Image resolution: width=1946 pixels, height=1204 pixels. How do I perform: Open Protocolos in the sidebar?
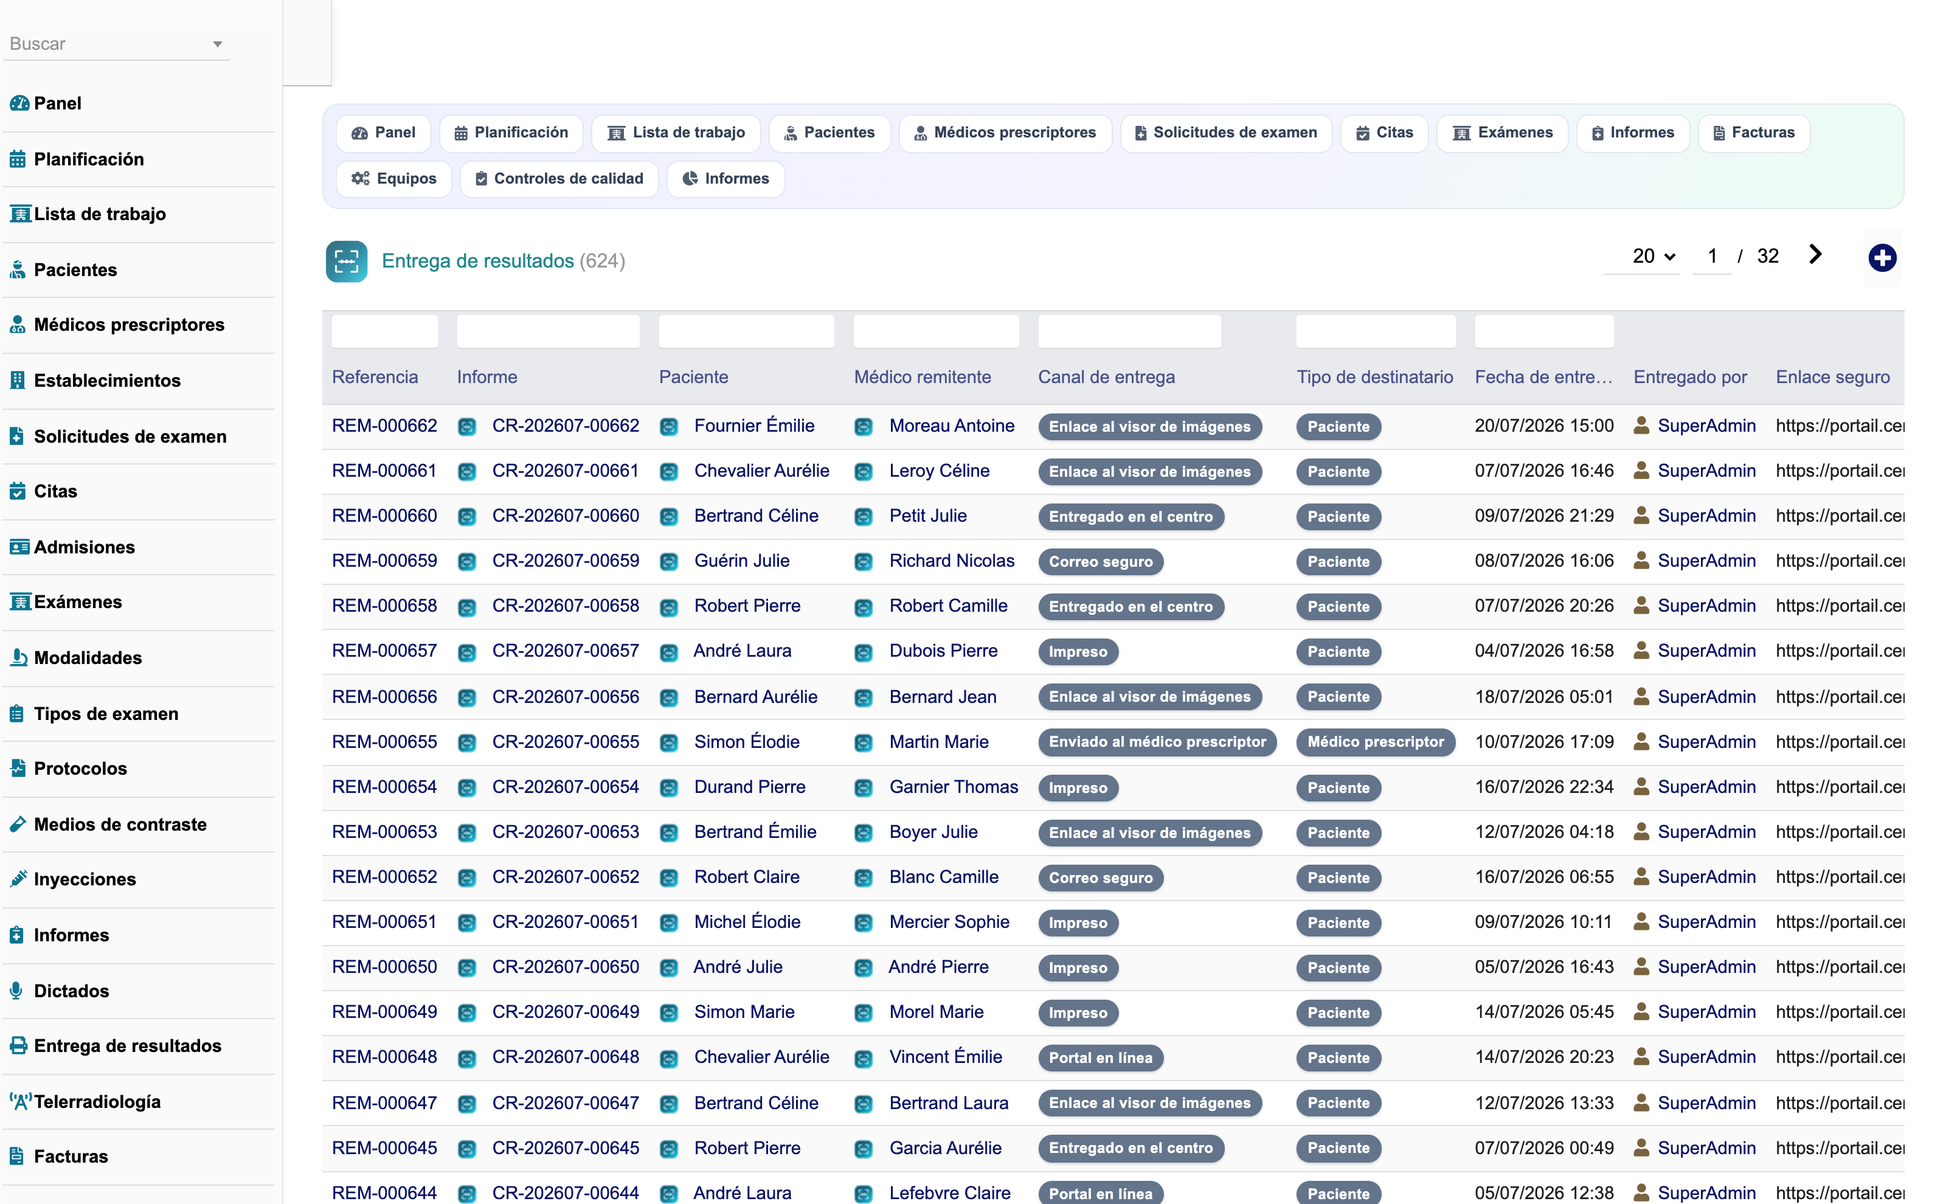[80, 769]
